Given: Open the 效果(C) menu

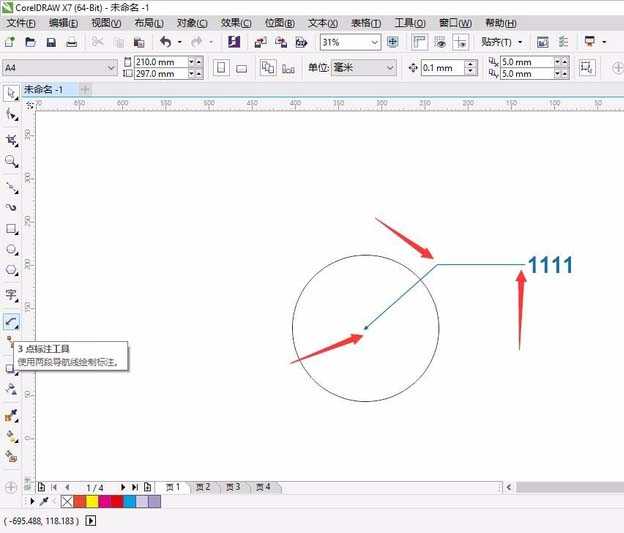Looking at the screenshot, I should [237, 23].
